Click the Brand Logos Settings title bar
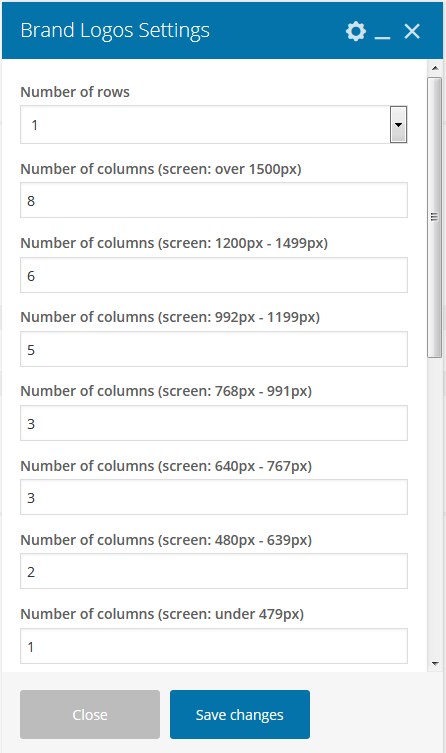Viewport: 446px width, 753px height. click(x=222, y=30)
